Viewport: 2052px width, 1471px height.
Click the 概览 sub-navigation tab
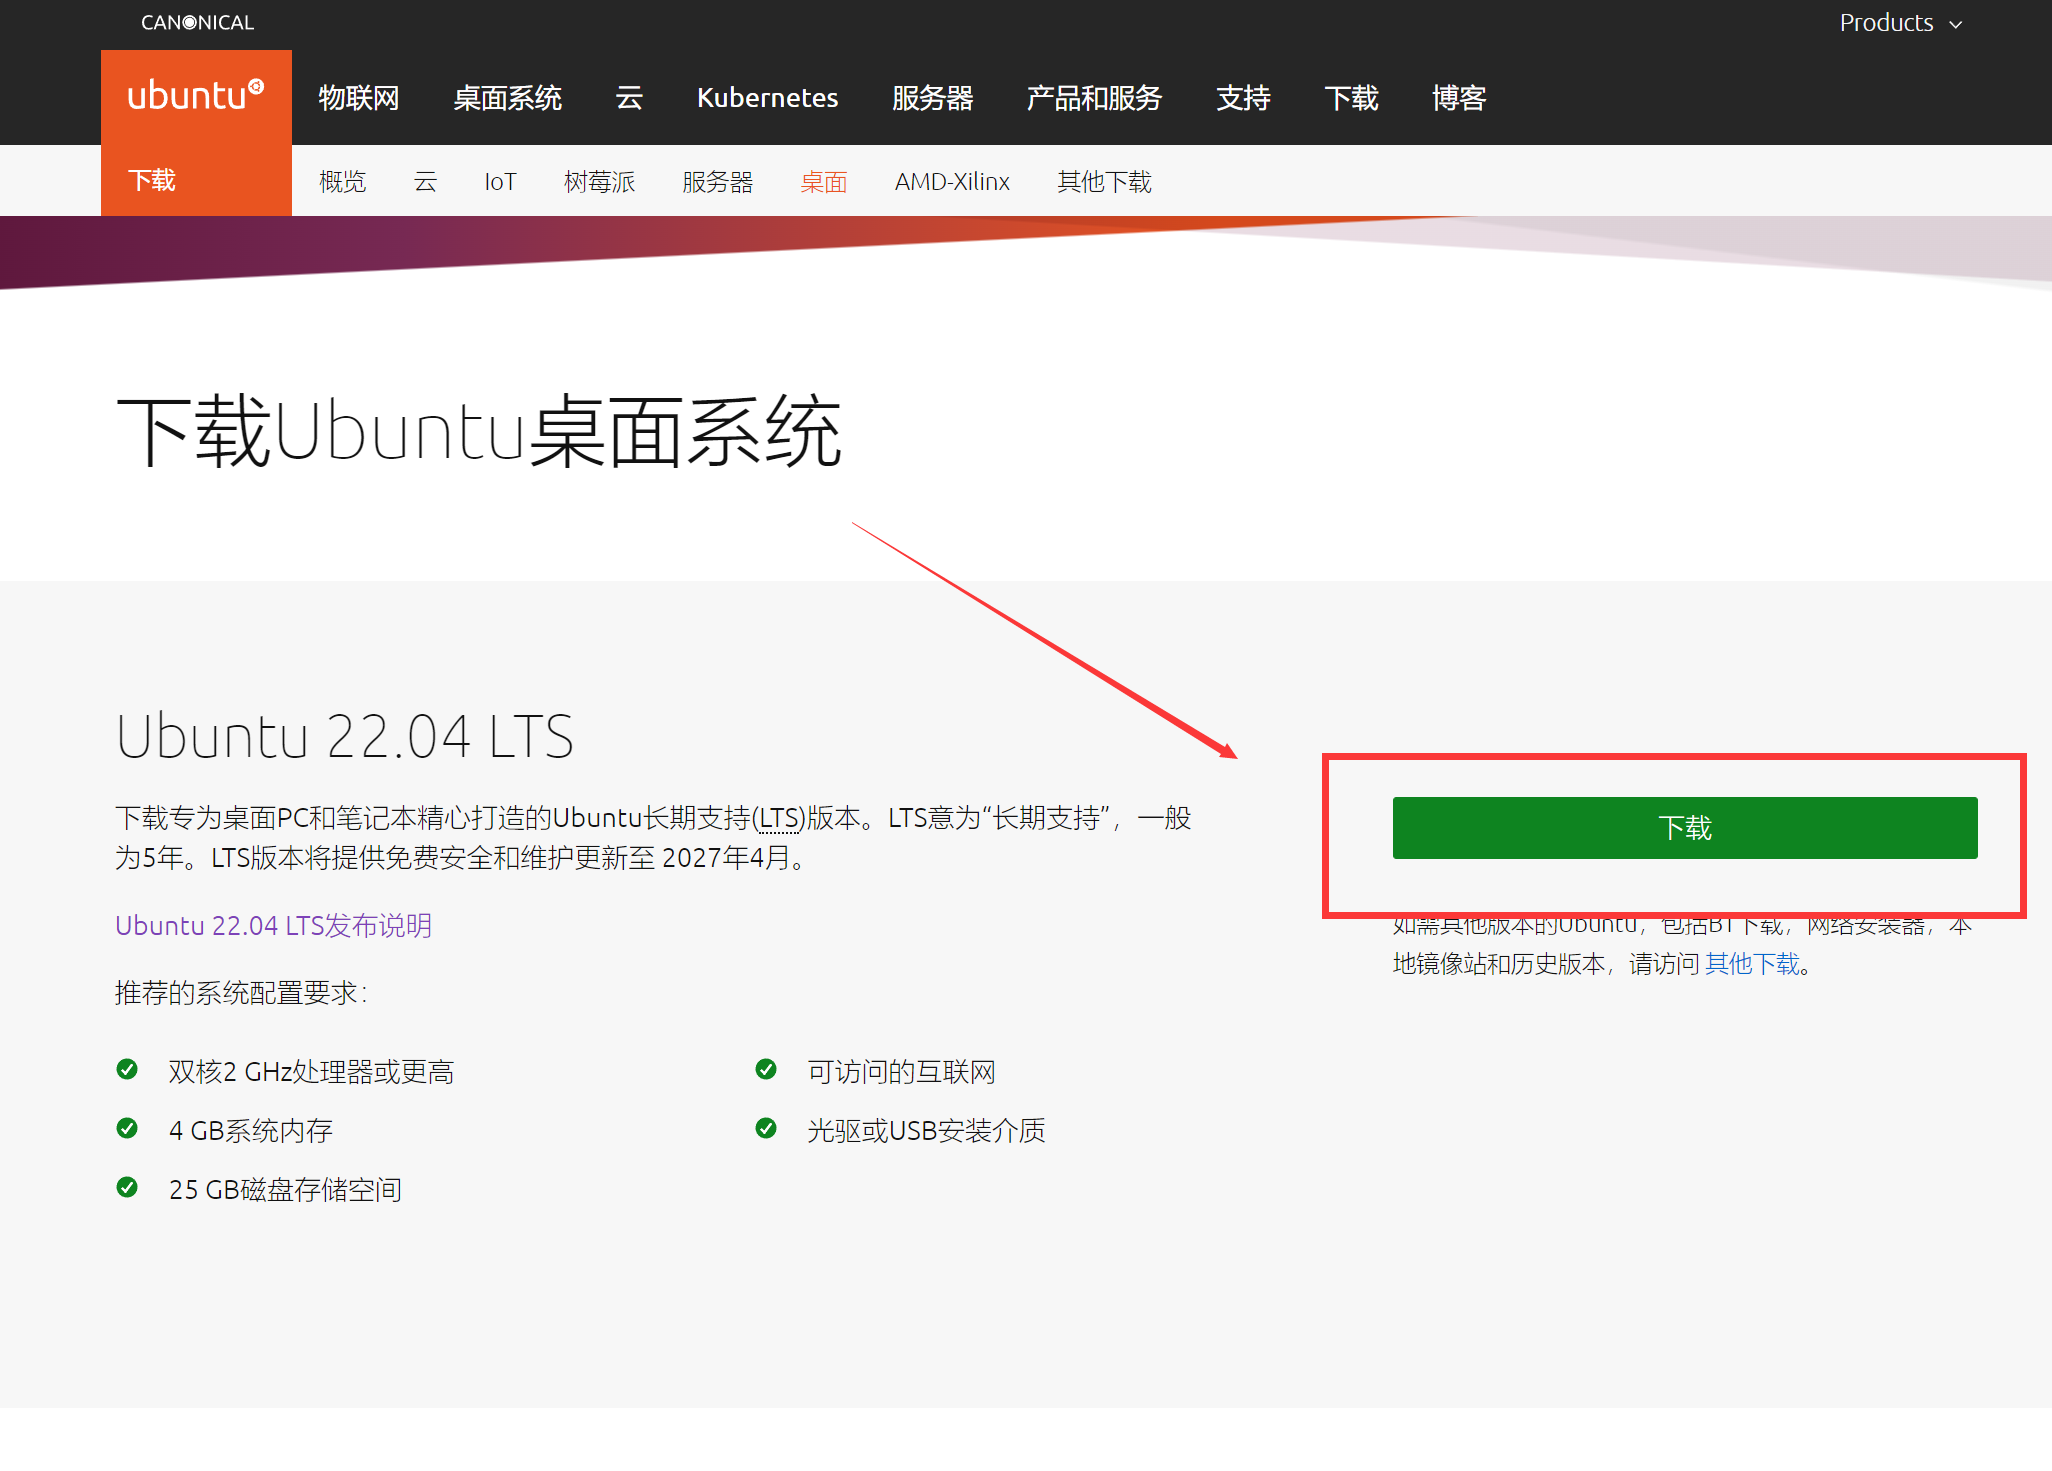[342, 182]
